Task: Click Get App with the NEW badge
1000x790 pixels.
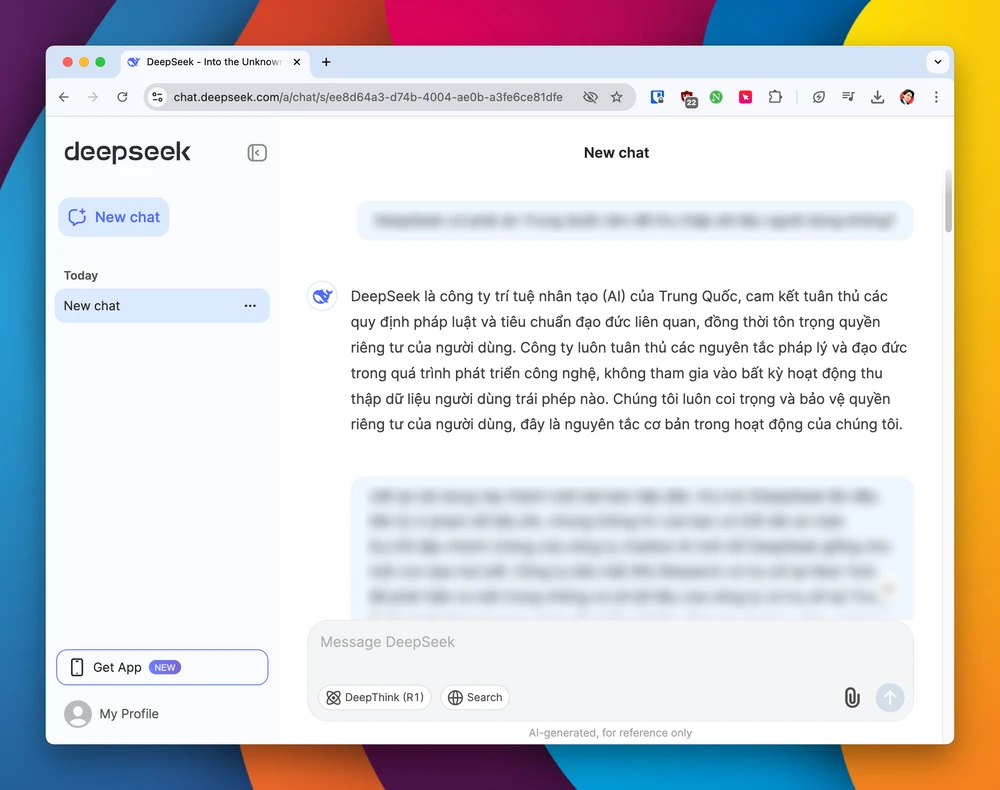Action: click(162, 667)
